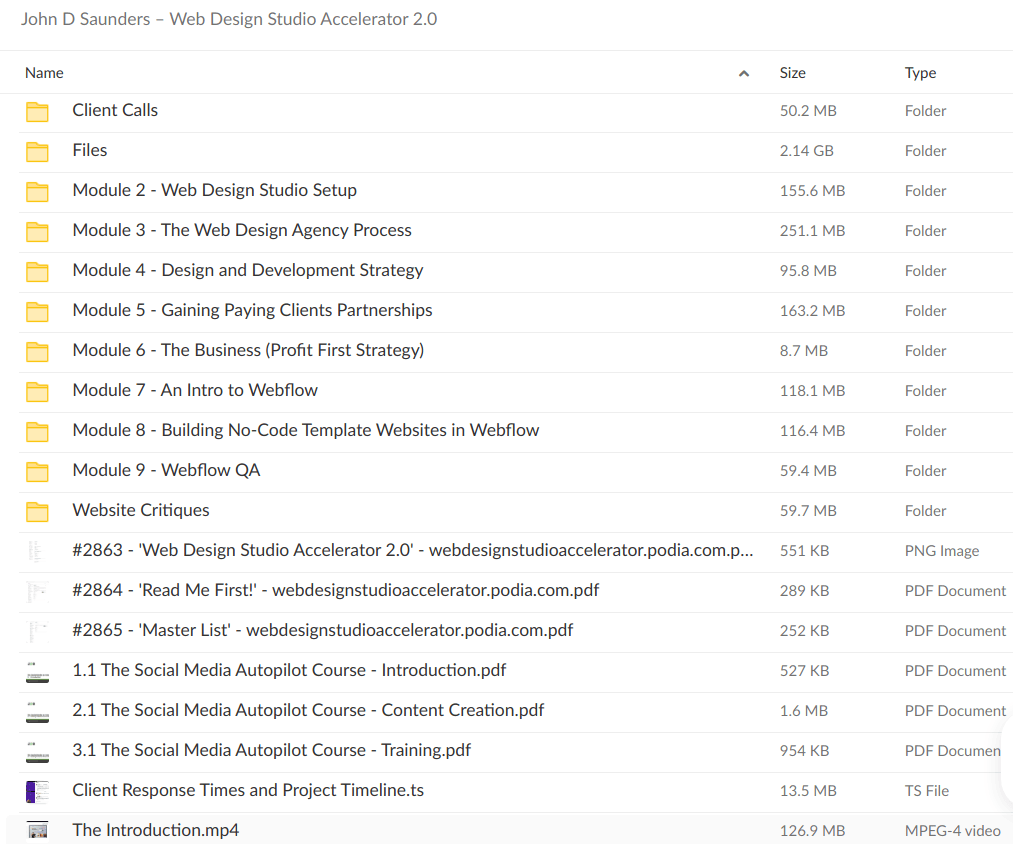Click the video thumbnail icon for The Introduction.mp4
Viewport: 1013px width, 844px height.
pyautogui.click(x=37, y=830)
